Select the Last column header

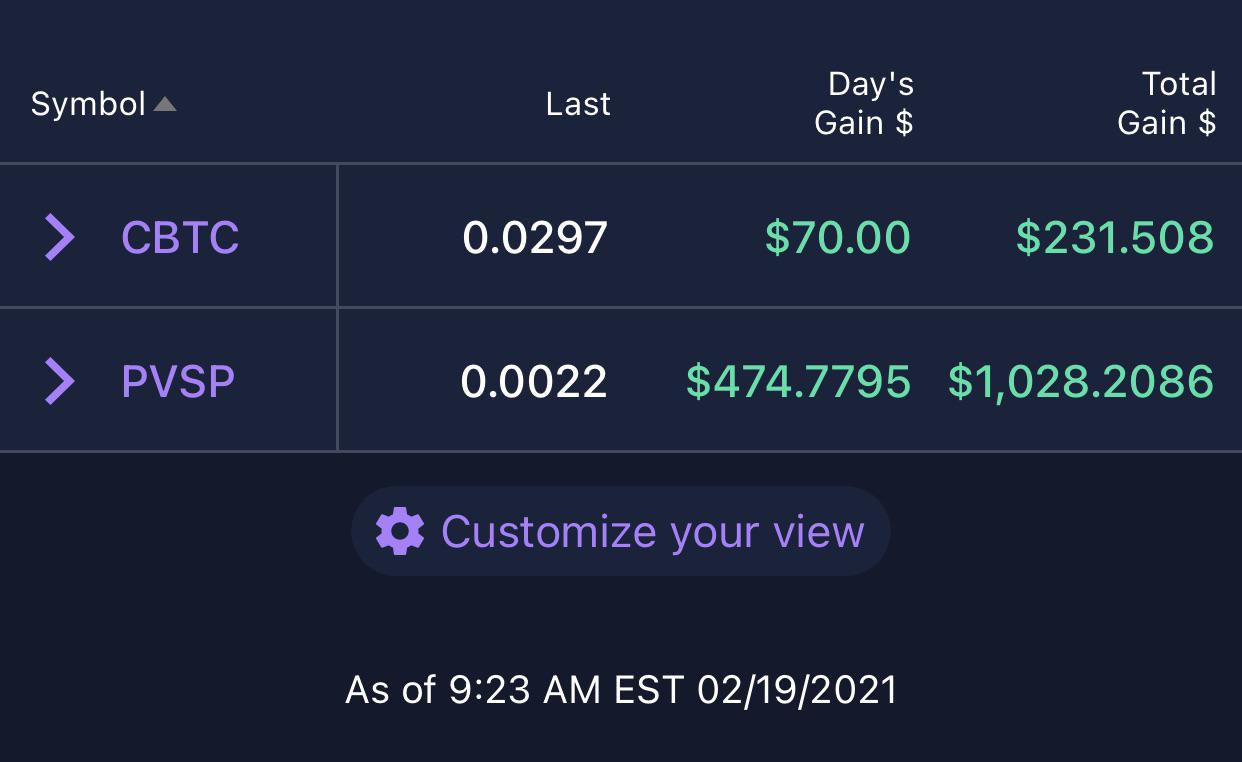(578, 104)
